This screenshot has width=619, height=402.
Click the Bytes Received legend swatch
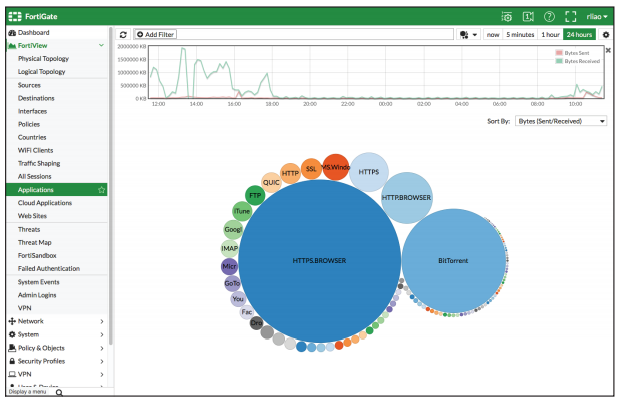coord(559,61)
